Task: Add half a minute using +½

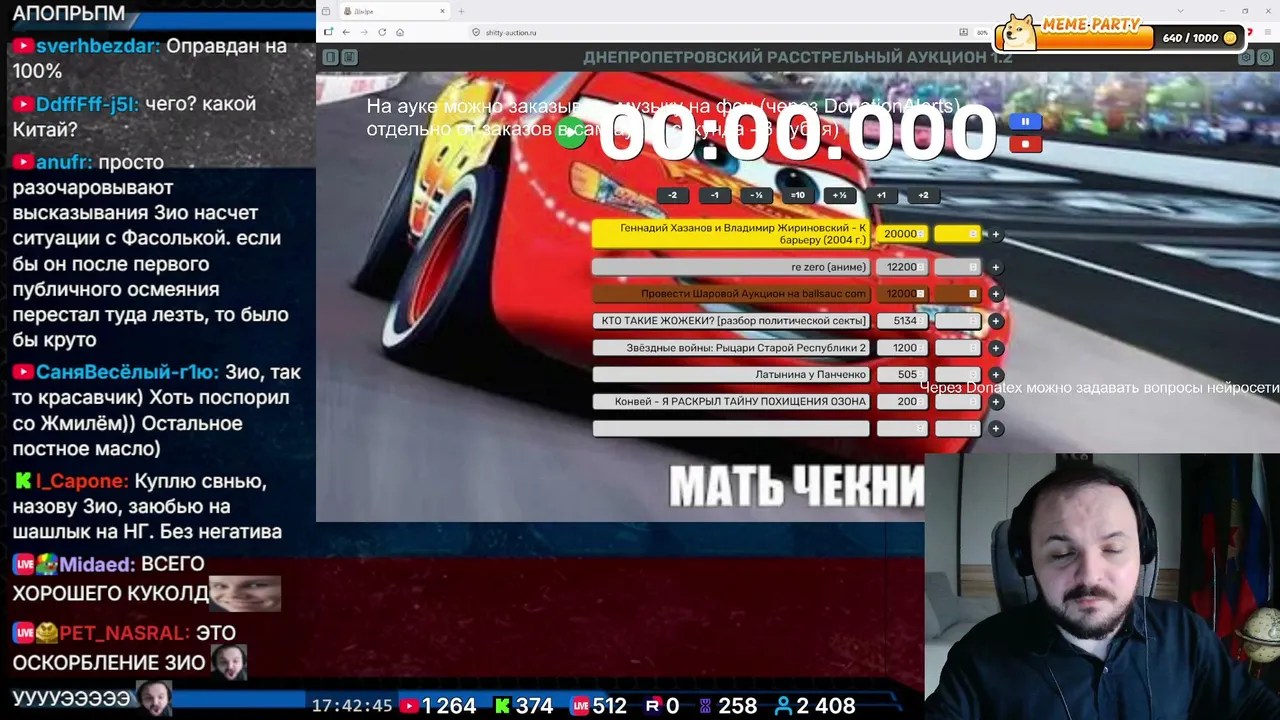Action: point(840,195)
